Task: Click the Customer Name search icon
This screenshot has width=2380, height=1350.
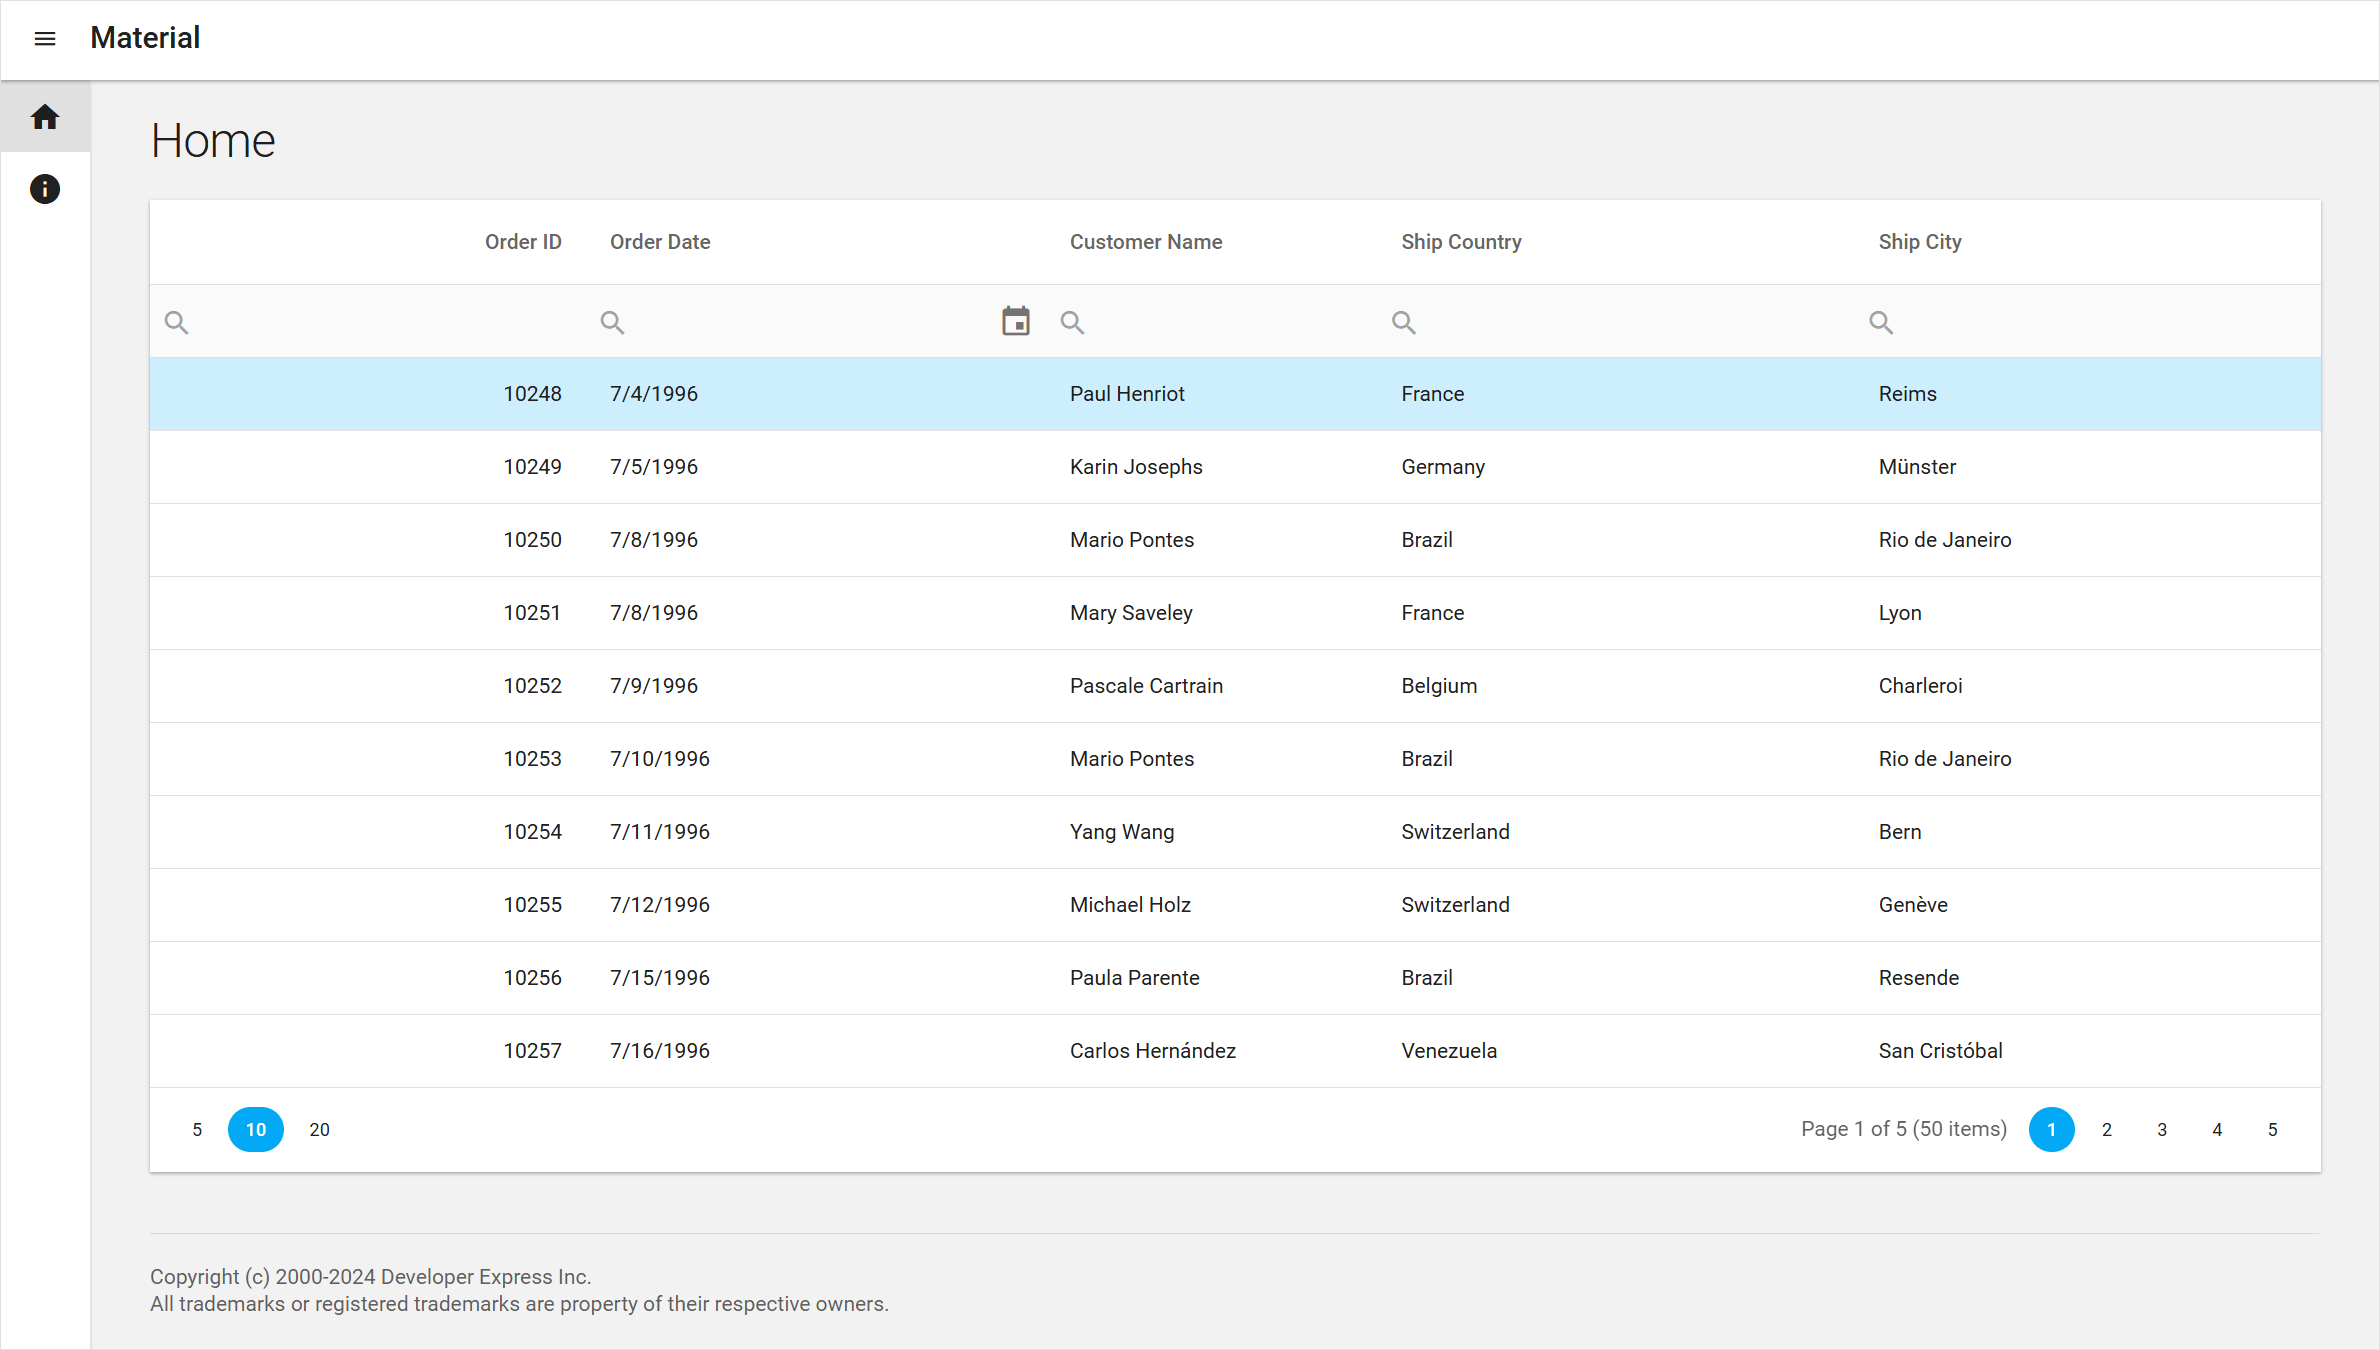Action: [x=1071, y=321]
